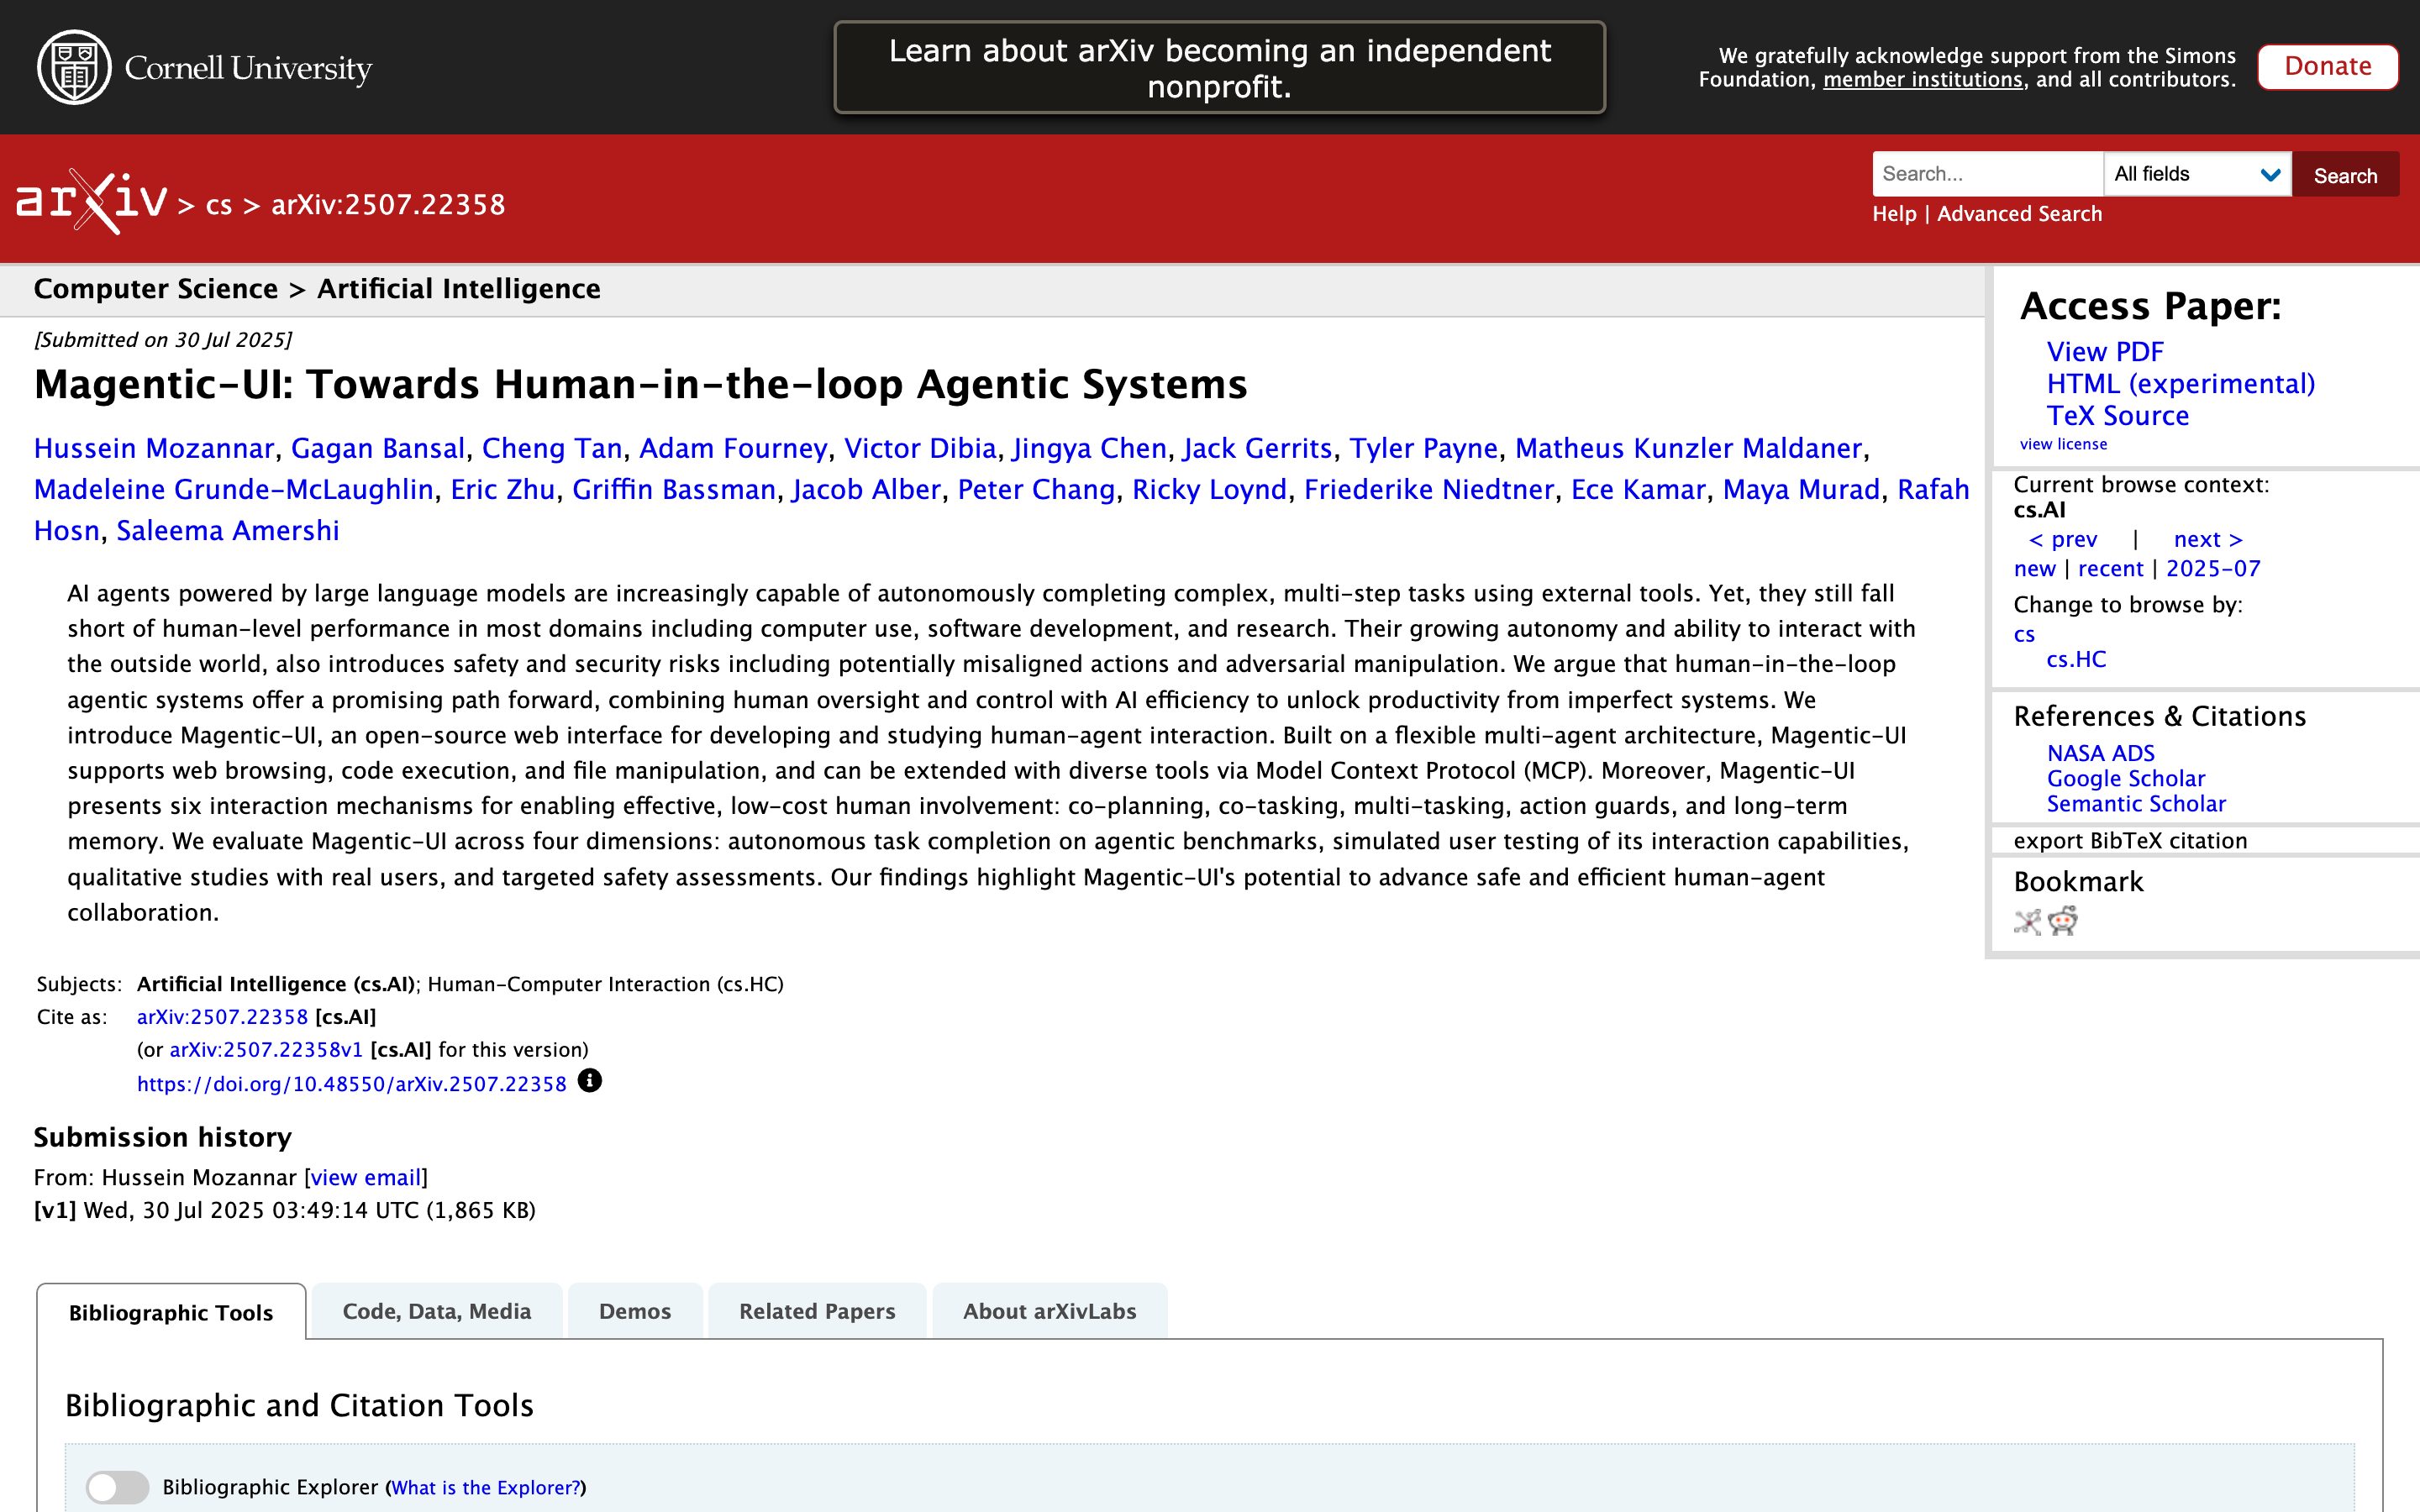Open the view license link
This screenshot has width=2420, height=1512.
click(2063, 445)
